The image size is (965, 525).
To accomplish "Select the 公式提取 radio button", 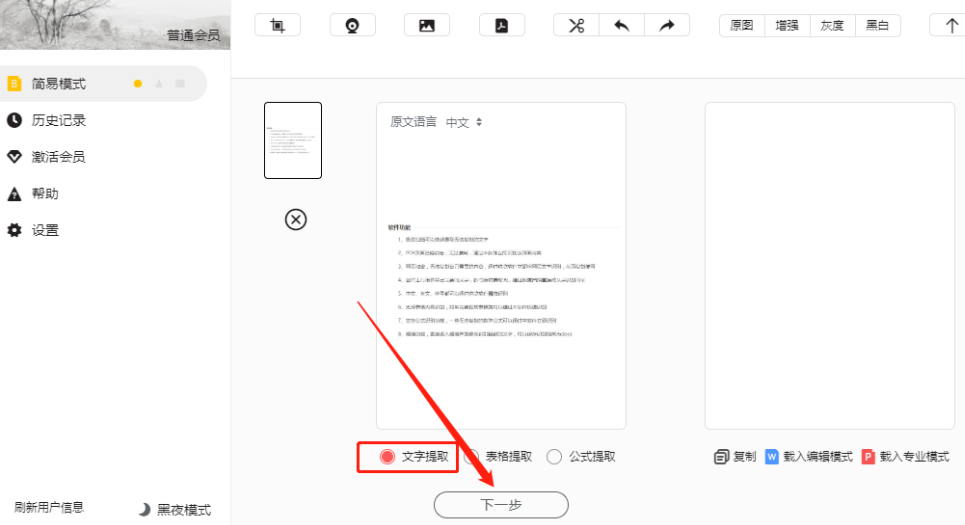I will point(554,457).
